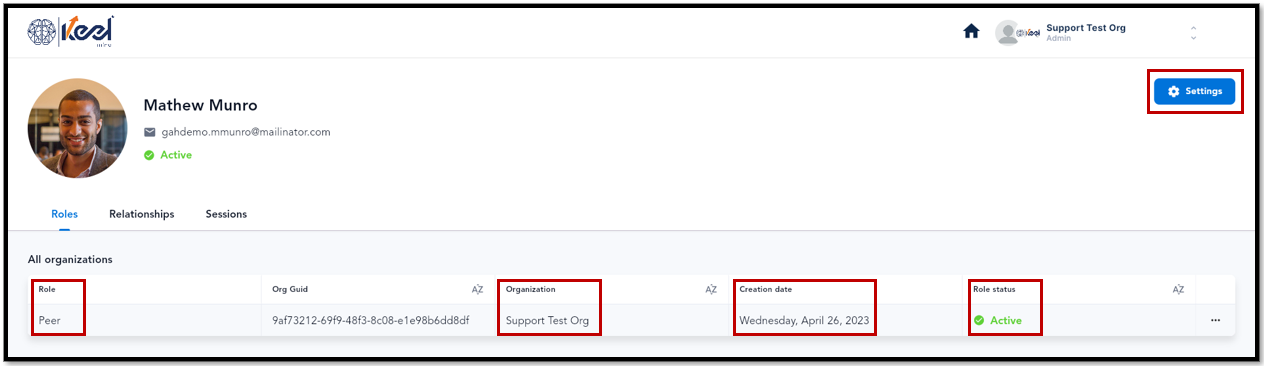Viewport: 1264px width, 366px height.
Task: Click the Keel Mind logo
Action: pyautogui.click(x=70, y=31)
